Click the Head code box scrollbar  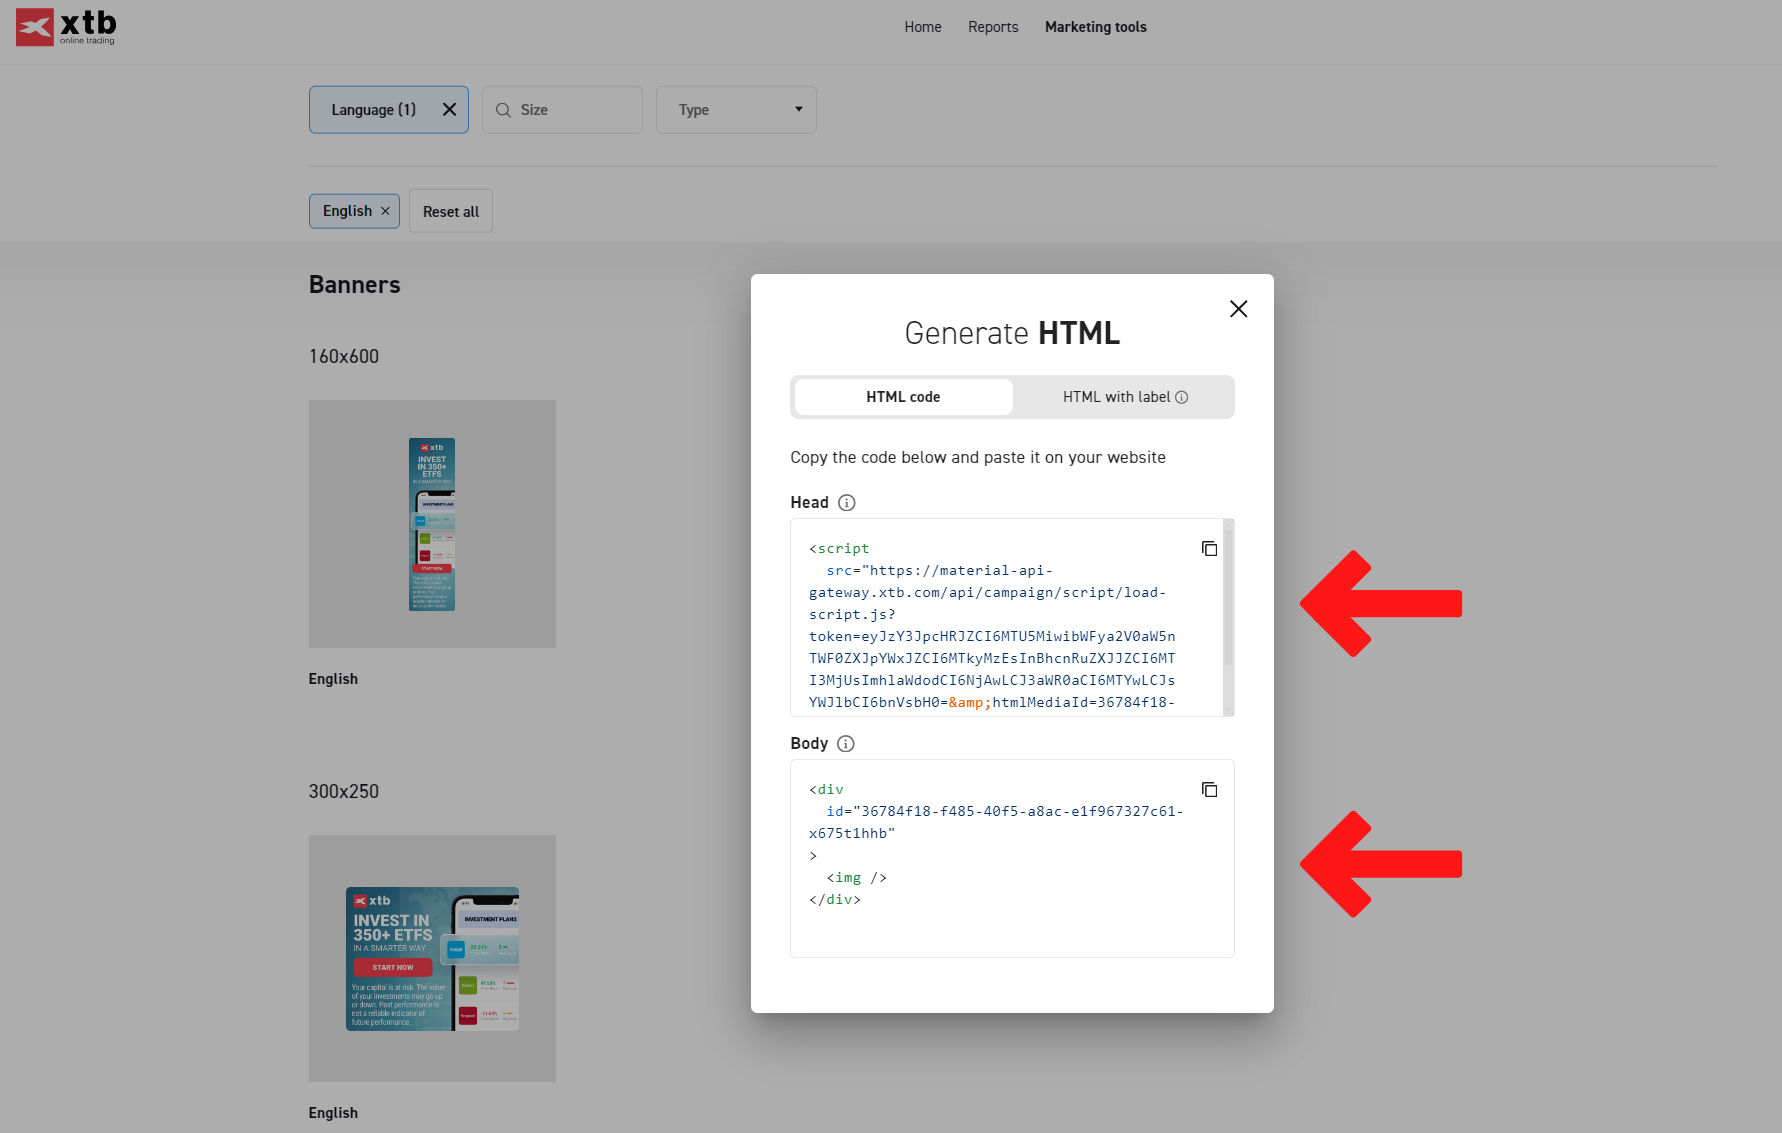(1228, 600)
